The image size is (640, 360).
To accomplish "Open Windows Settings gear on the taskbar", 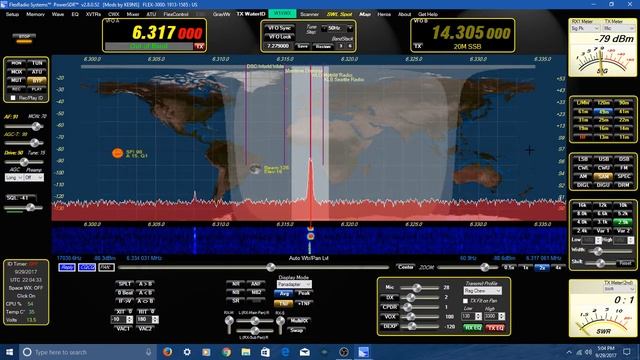I will pyautogui.click(x=187, y=352).
